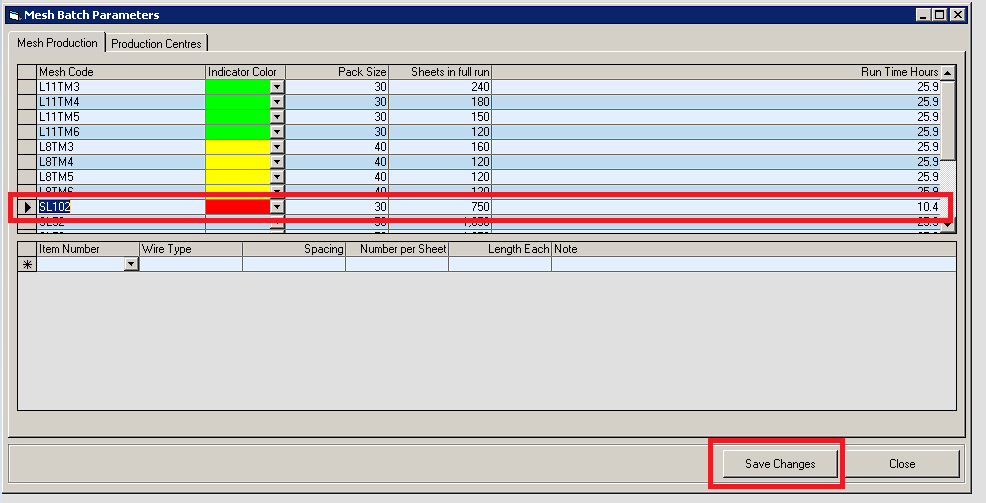This screenshot has height=503, width=986.
Task: Click the Pack Size column header
Action: (337, 72)
